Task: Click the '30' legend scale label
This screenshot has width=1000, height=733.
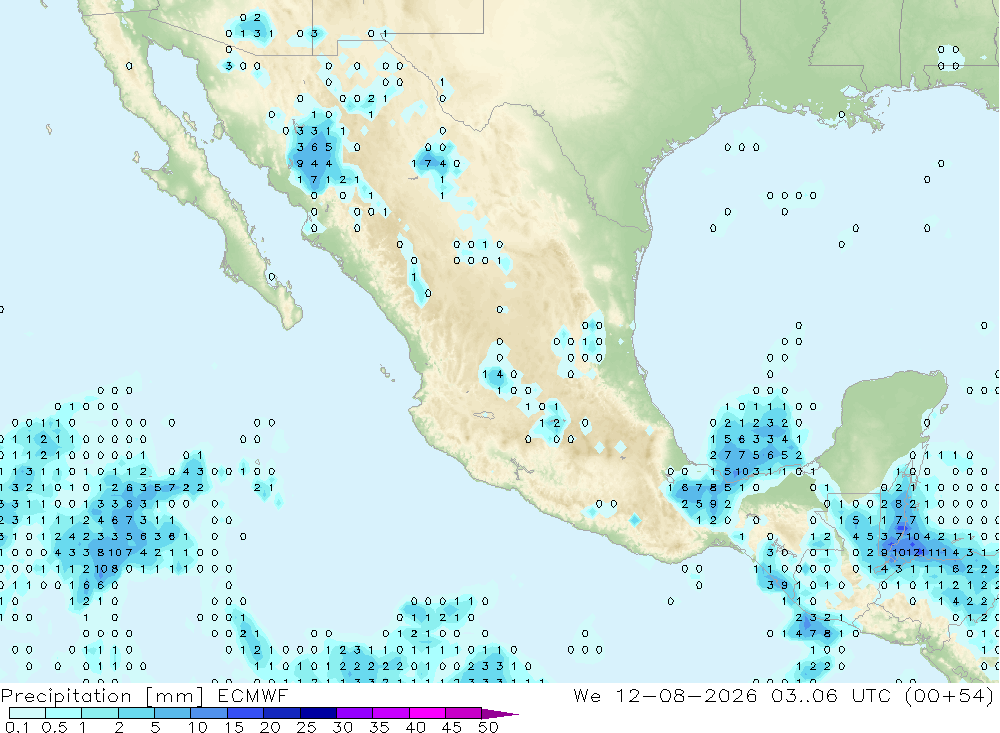Action: [343, 727]
